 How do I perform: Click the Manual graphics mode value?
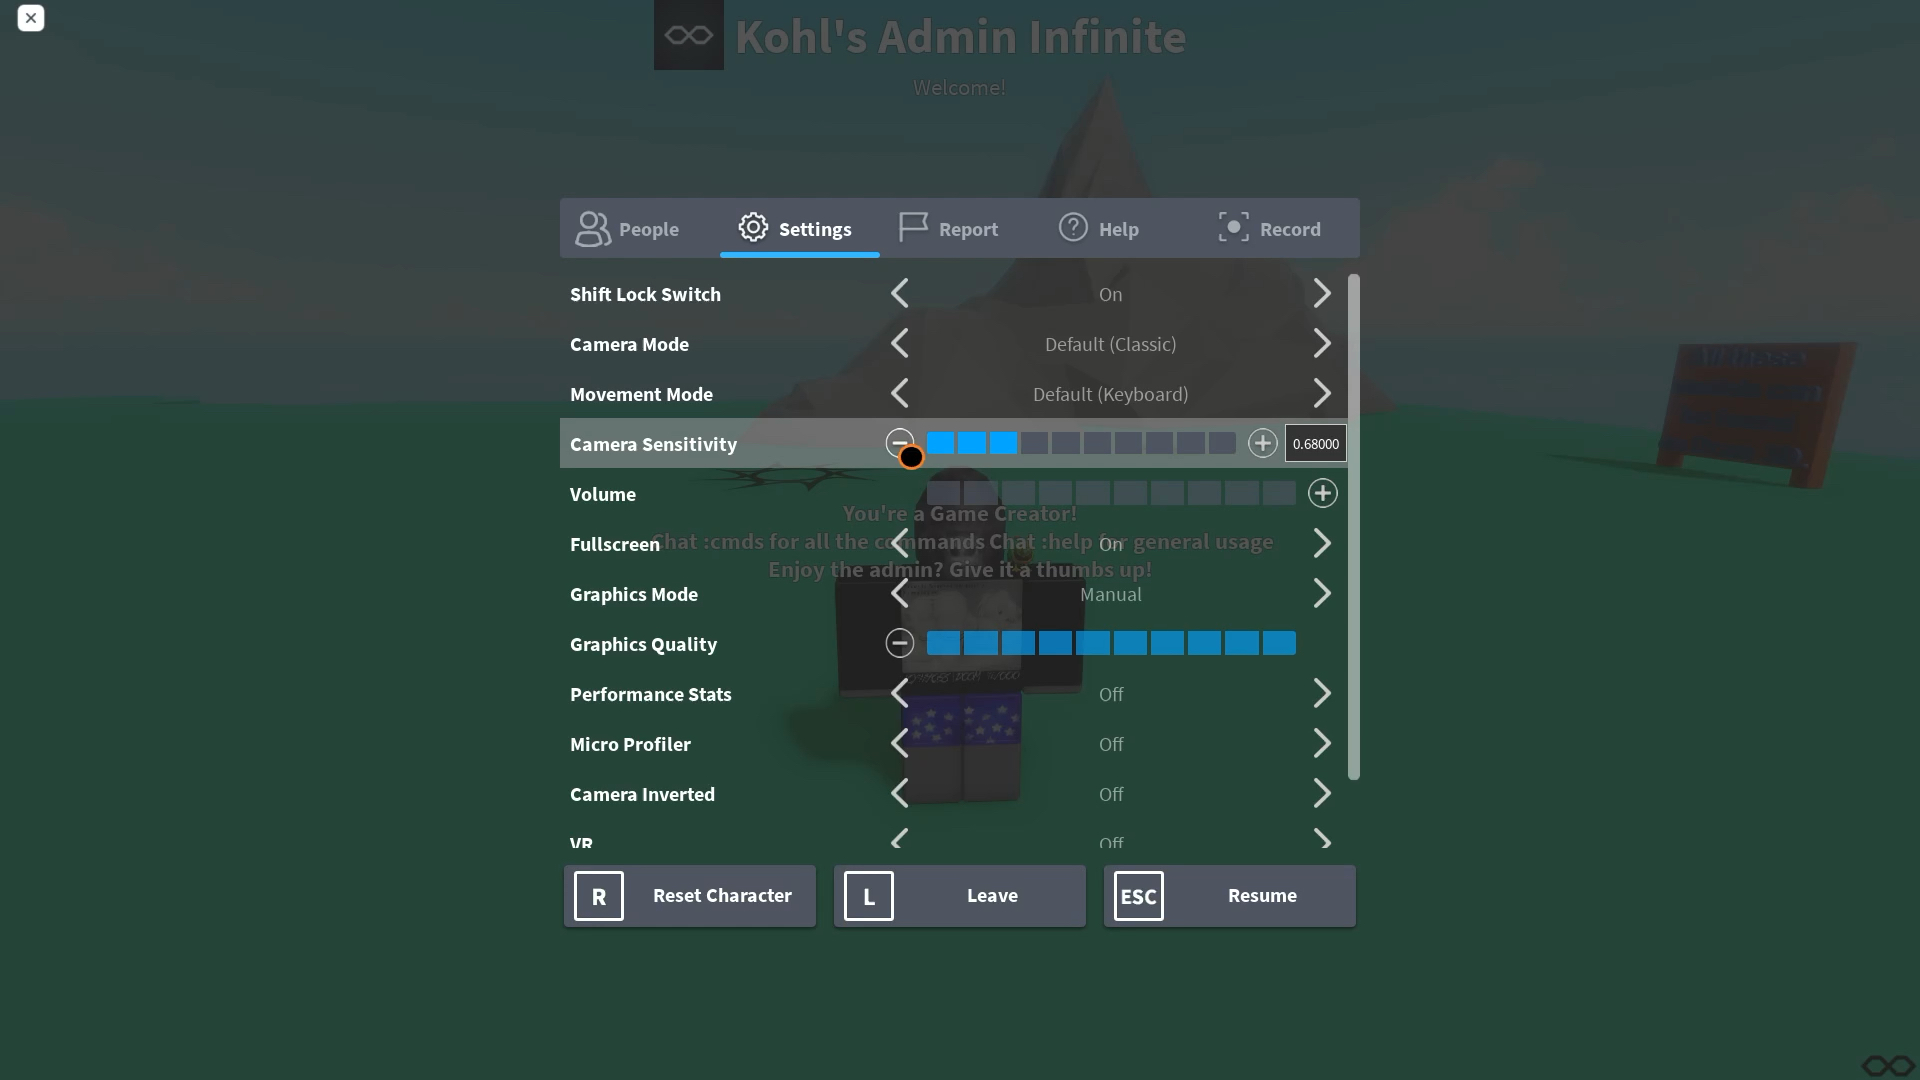pyautogui.click(x=1110, y=594)
